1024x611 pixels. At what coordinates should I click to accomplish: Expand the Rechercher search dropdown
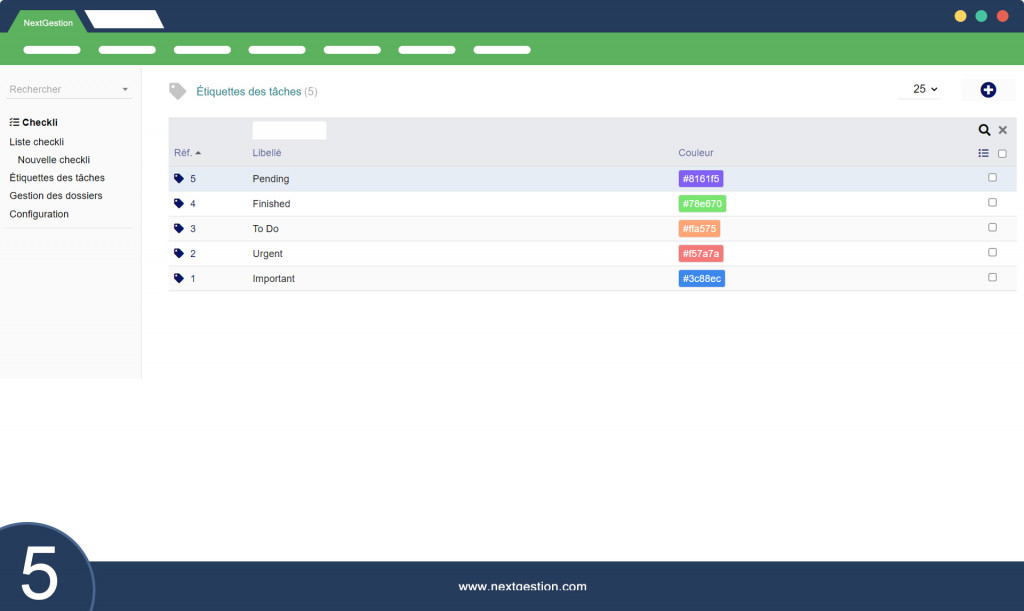click(125, 89)
